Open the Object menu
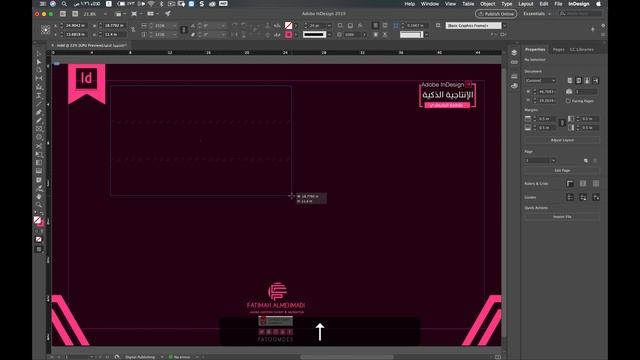 pyautogui.click(x=487, y=4)
